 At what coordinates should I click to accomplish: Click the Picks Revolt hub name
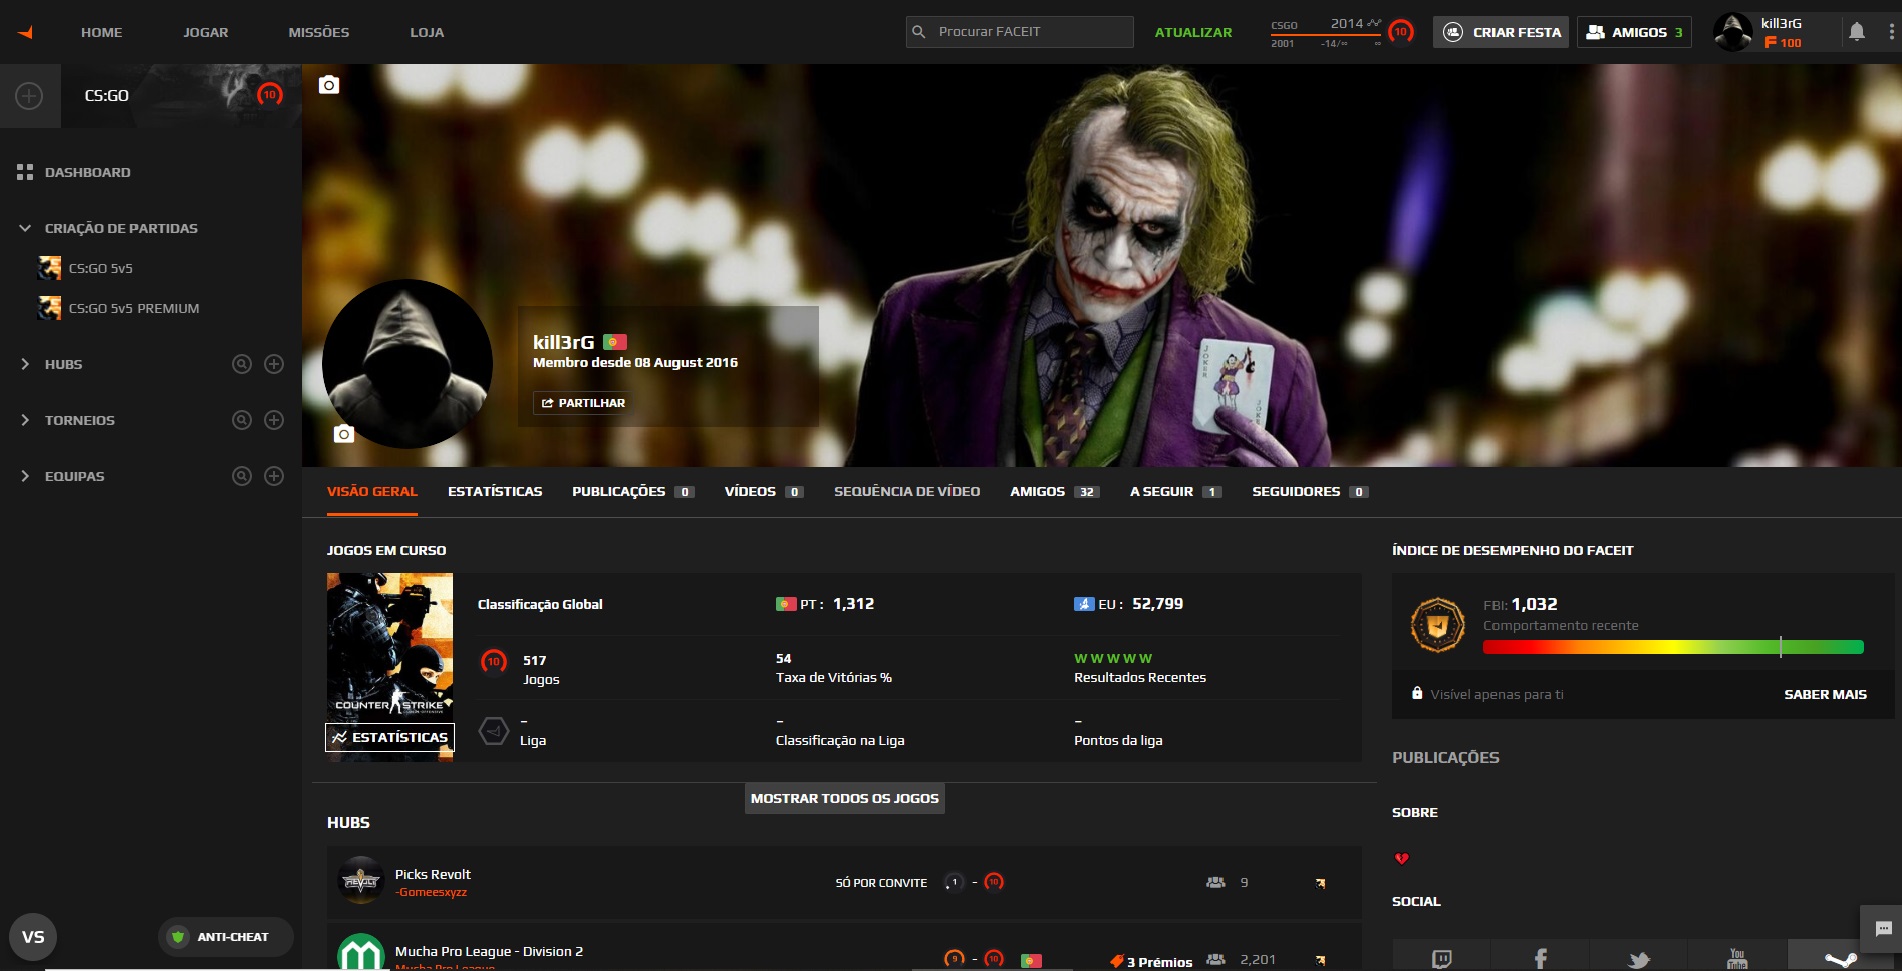(x=432, y=874)
